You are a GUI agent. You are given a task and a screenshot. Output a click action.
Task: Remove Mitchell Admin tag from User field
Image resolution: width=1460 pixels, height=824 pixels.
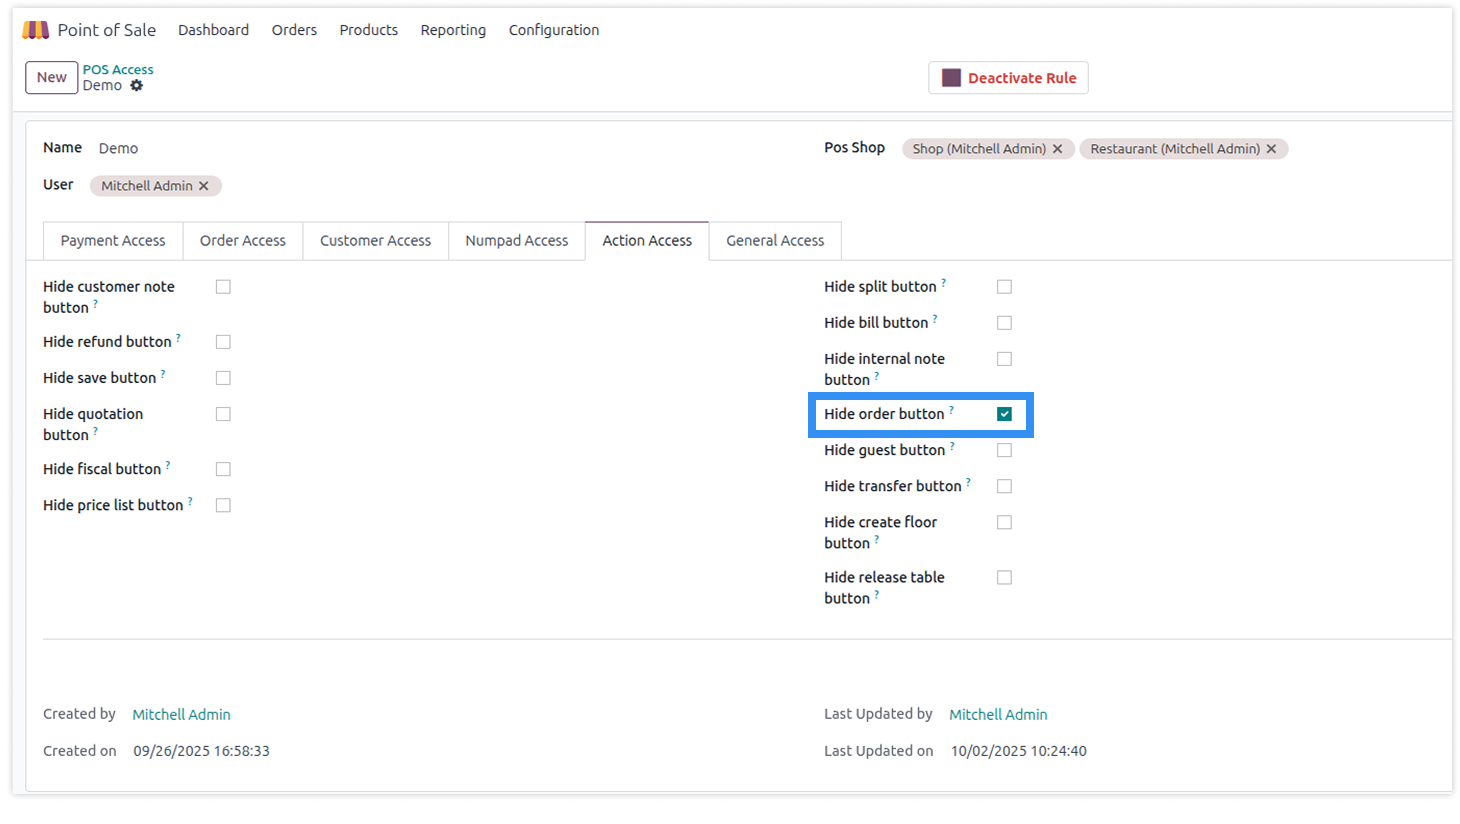coord(204,186)
